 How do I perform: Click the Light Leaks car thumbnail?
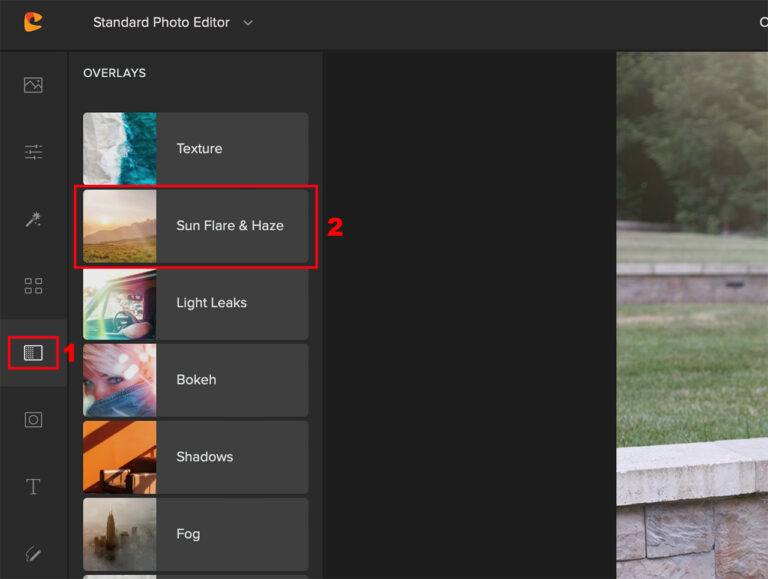pyautogui.click(x=120, y=303)
